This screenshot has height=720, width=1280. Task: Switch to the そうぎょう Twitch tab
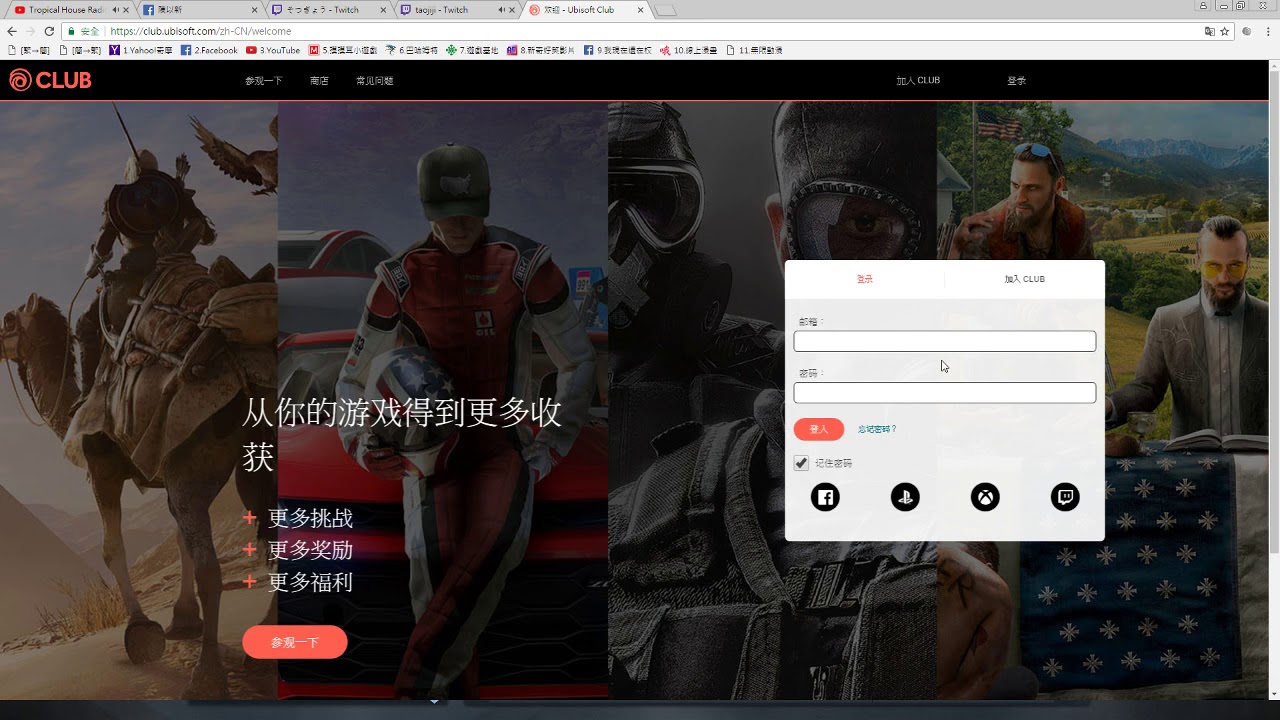328,10
